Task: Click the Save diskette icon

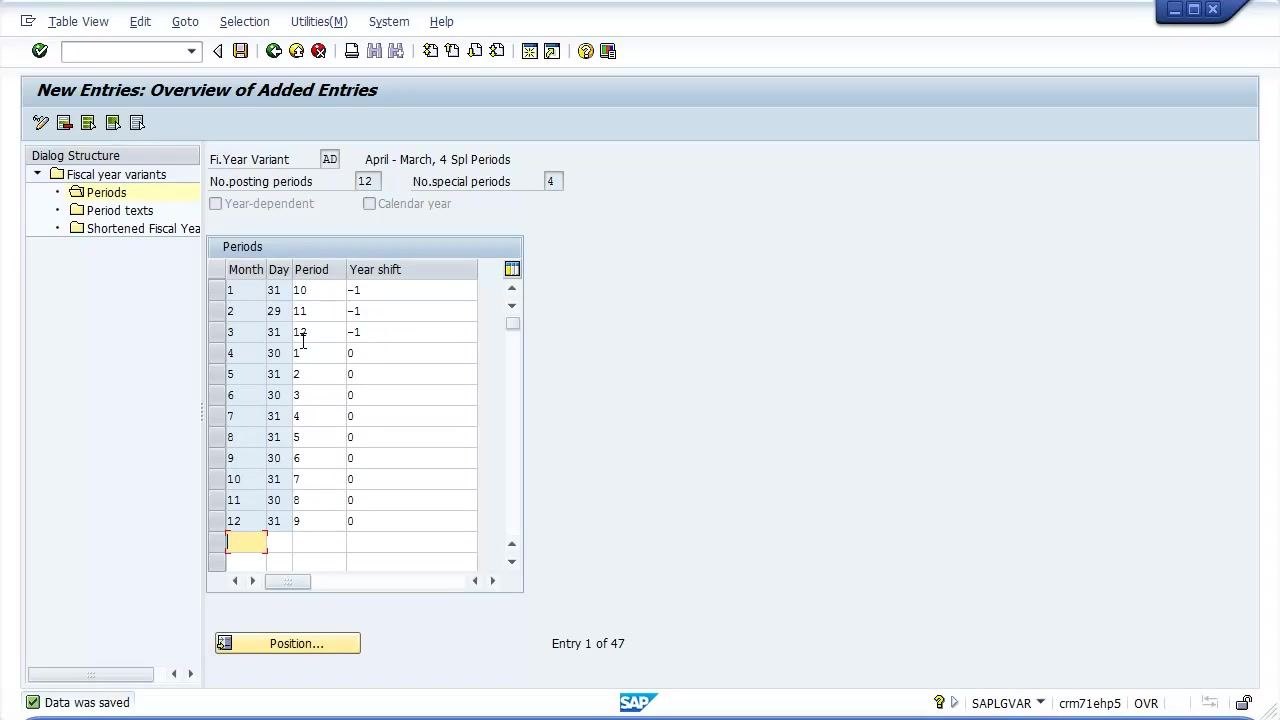Action: (240, 51)
